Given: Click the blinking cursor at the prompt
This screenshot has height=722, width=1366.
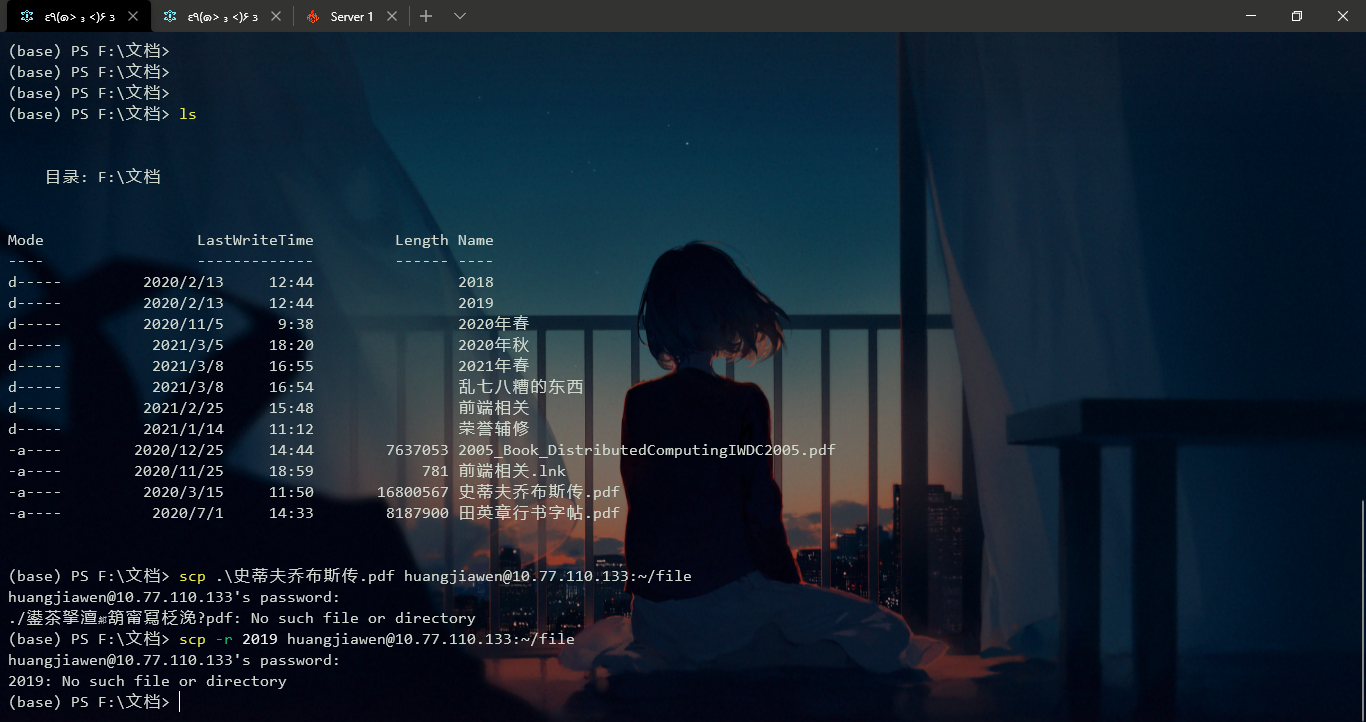Looking at the screenshot, I should click(180, 701).
